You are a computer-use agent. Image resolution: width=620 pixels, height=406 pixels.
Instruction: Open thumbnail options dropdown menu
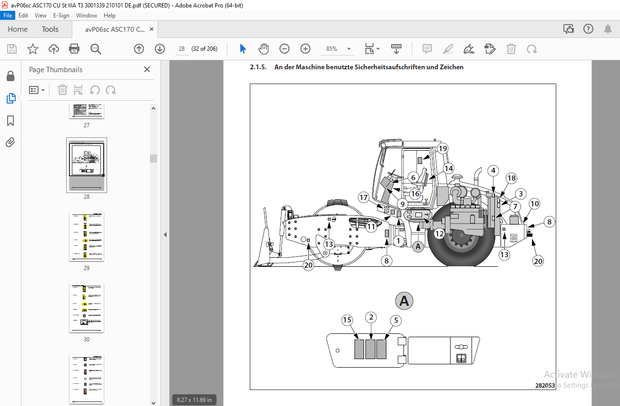[x=37, y=90]
